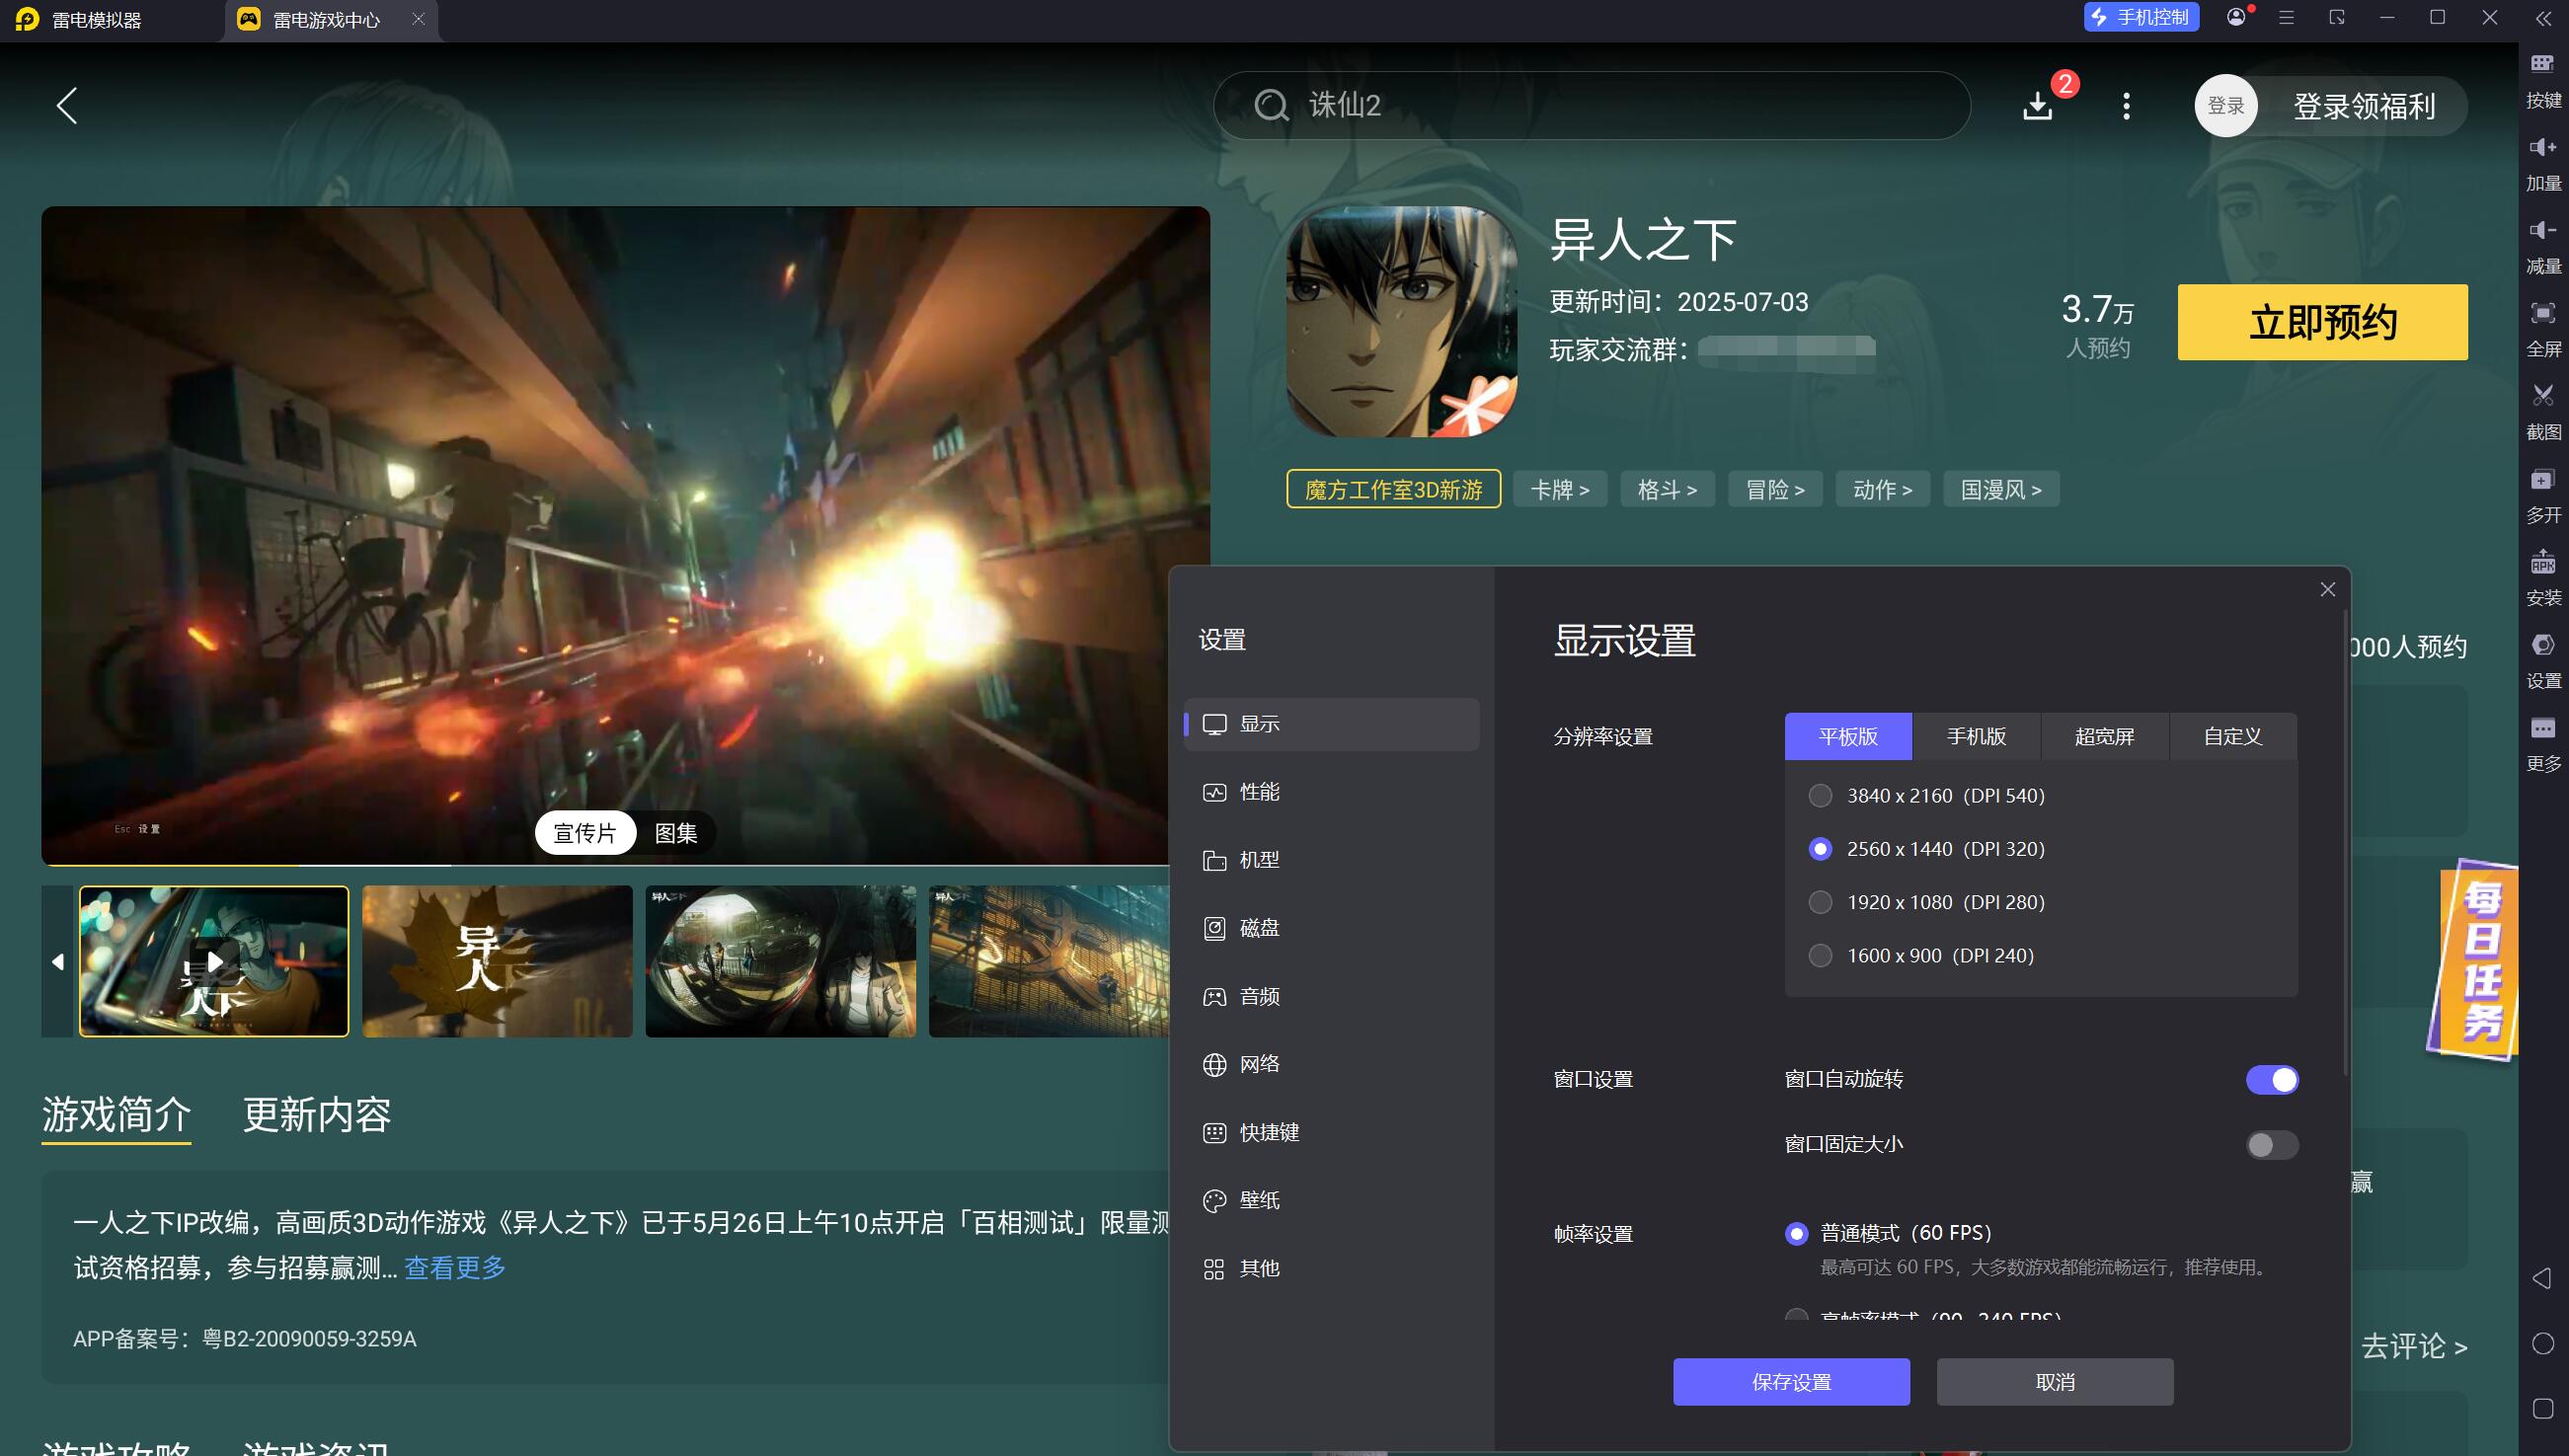Open the 性能 settings section

point(1258,792)
